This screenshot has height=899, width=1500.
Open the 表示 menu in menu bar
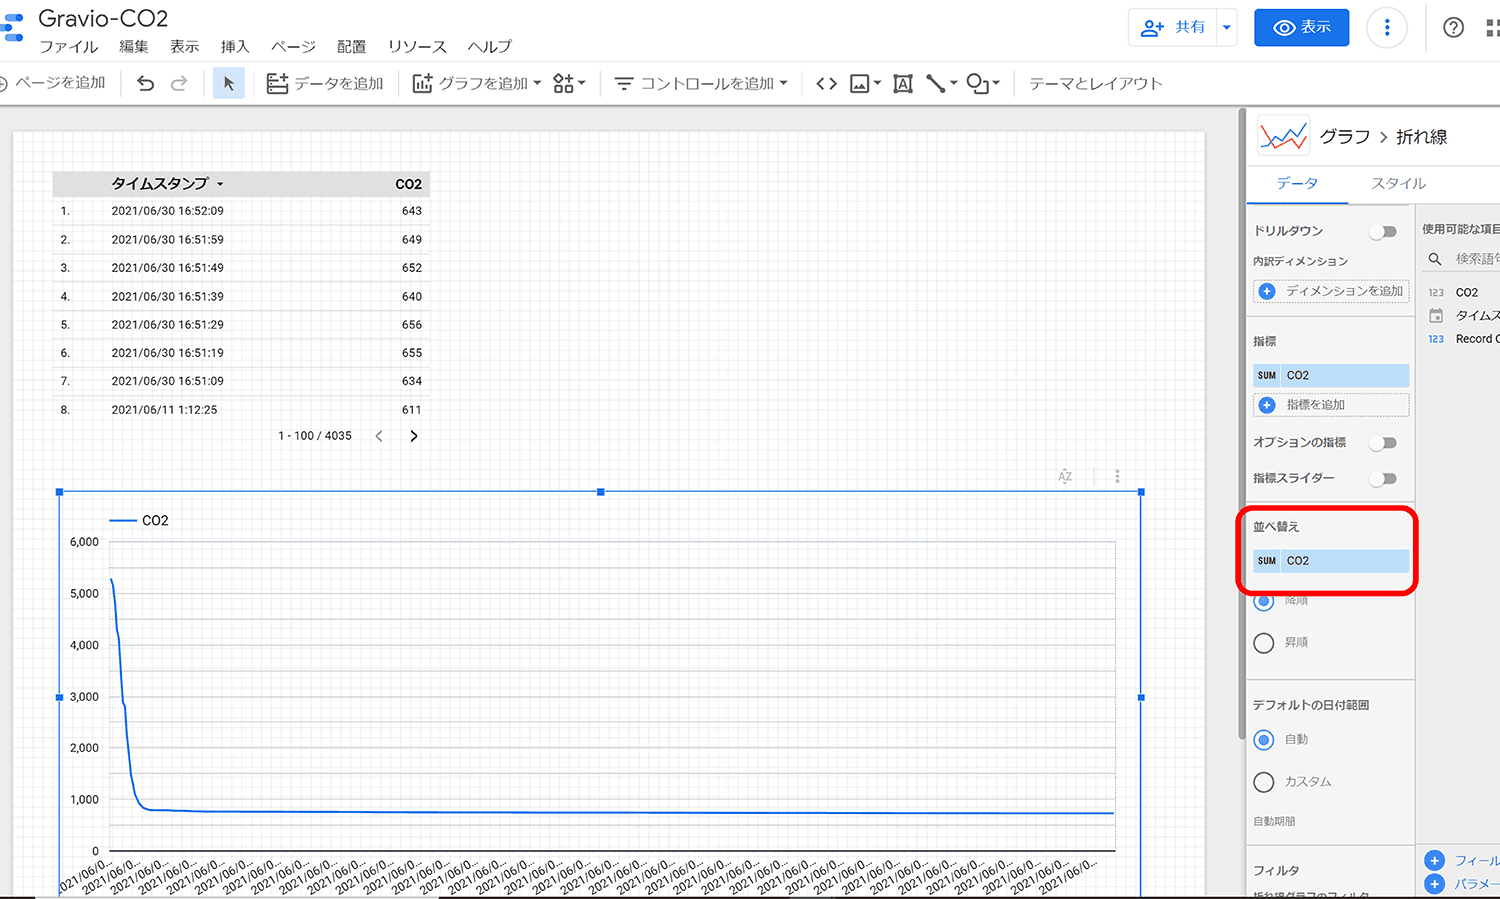click(184, 47)
